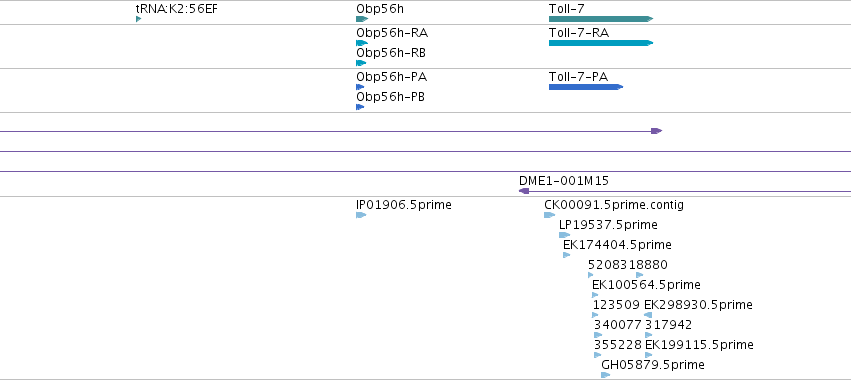Click the Obp56h-RB transcript arrow

click(361, 63)
